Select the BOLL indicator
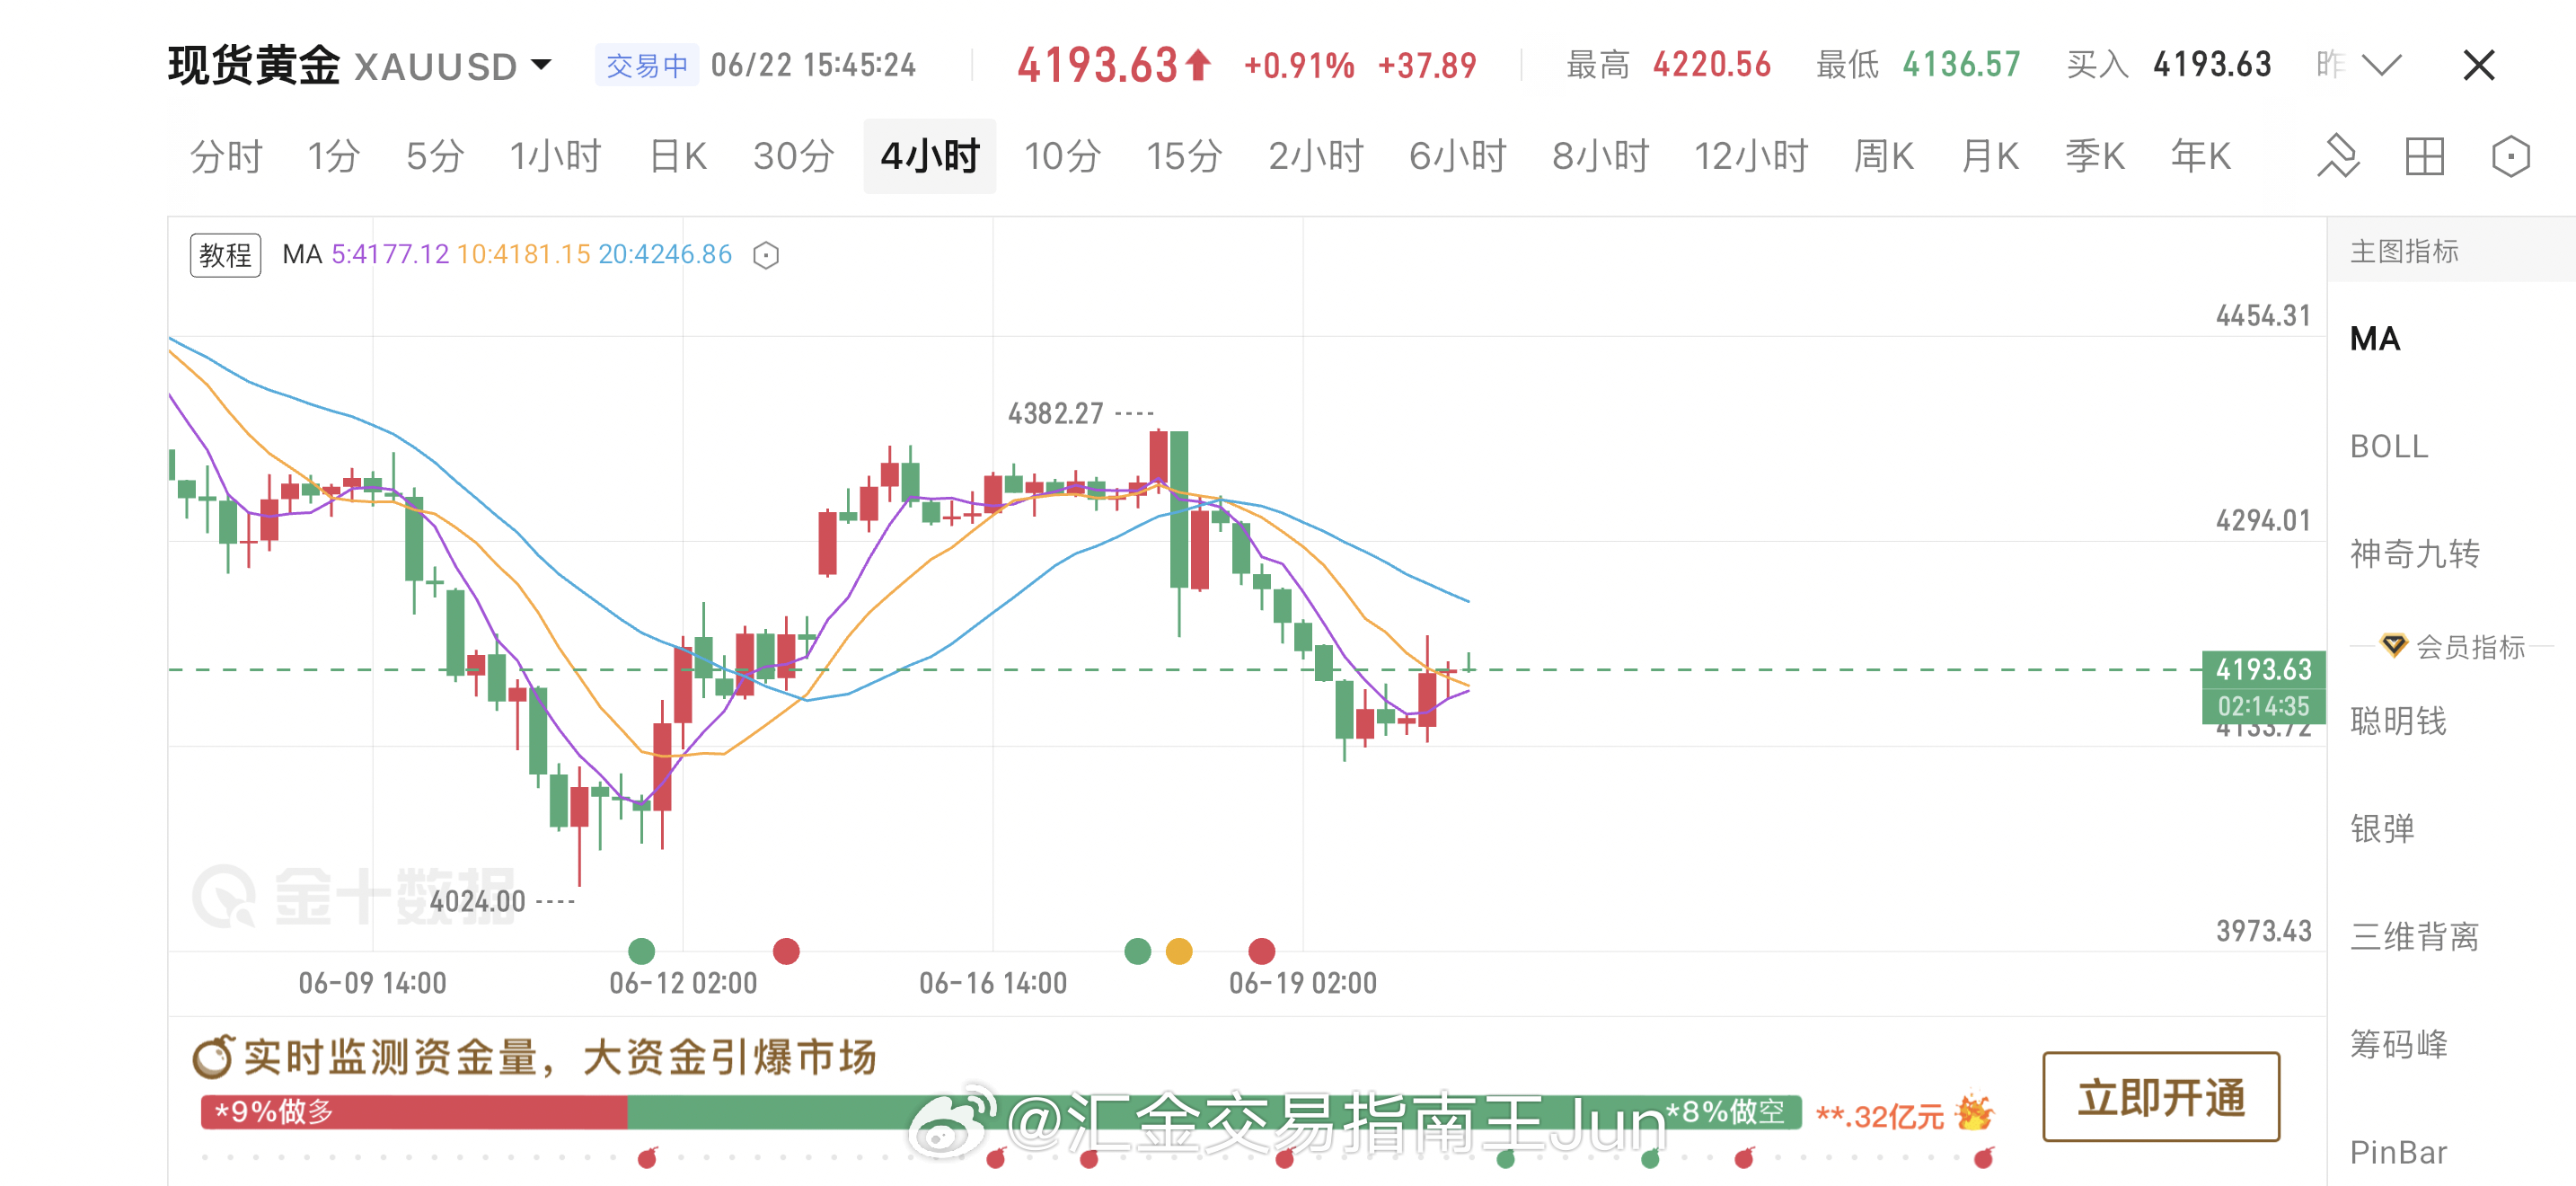Image resolution: width=2576 pixels, height=1186 pixels. [2389, 446]
